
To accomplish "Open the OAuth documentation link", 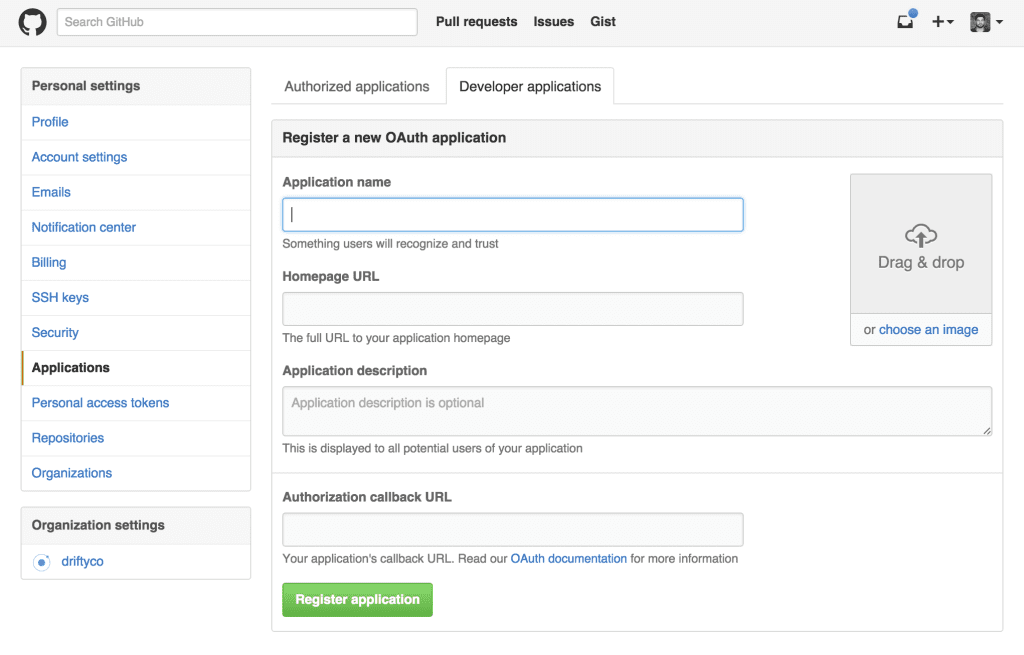I will tap(568, 558).
